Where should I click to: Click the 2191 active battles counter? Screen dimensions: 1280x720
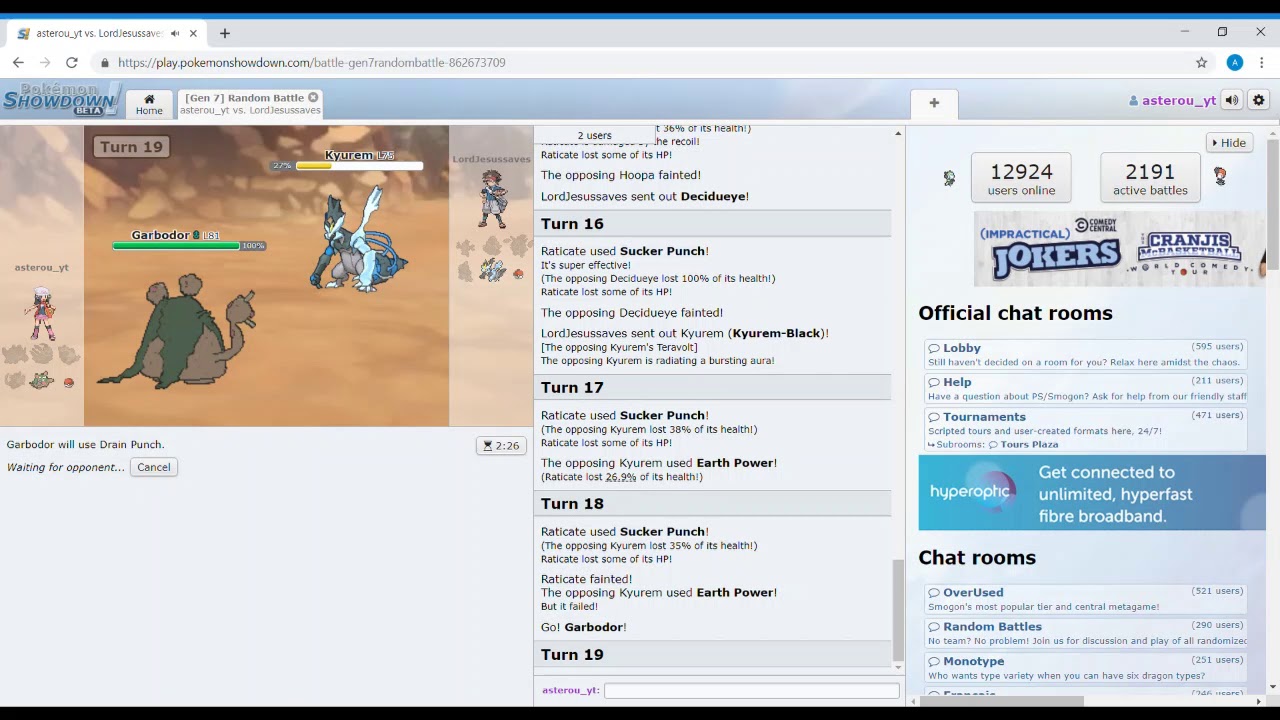(1150, 178)
